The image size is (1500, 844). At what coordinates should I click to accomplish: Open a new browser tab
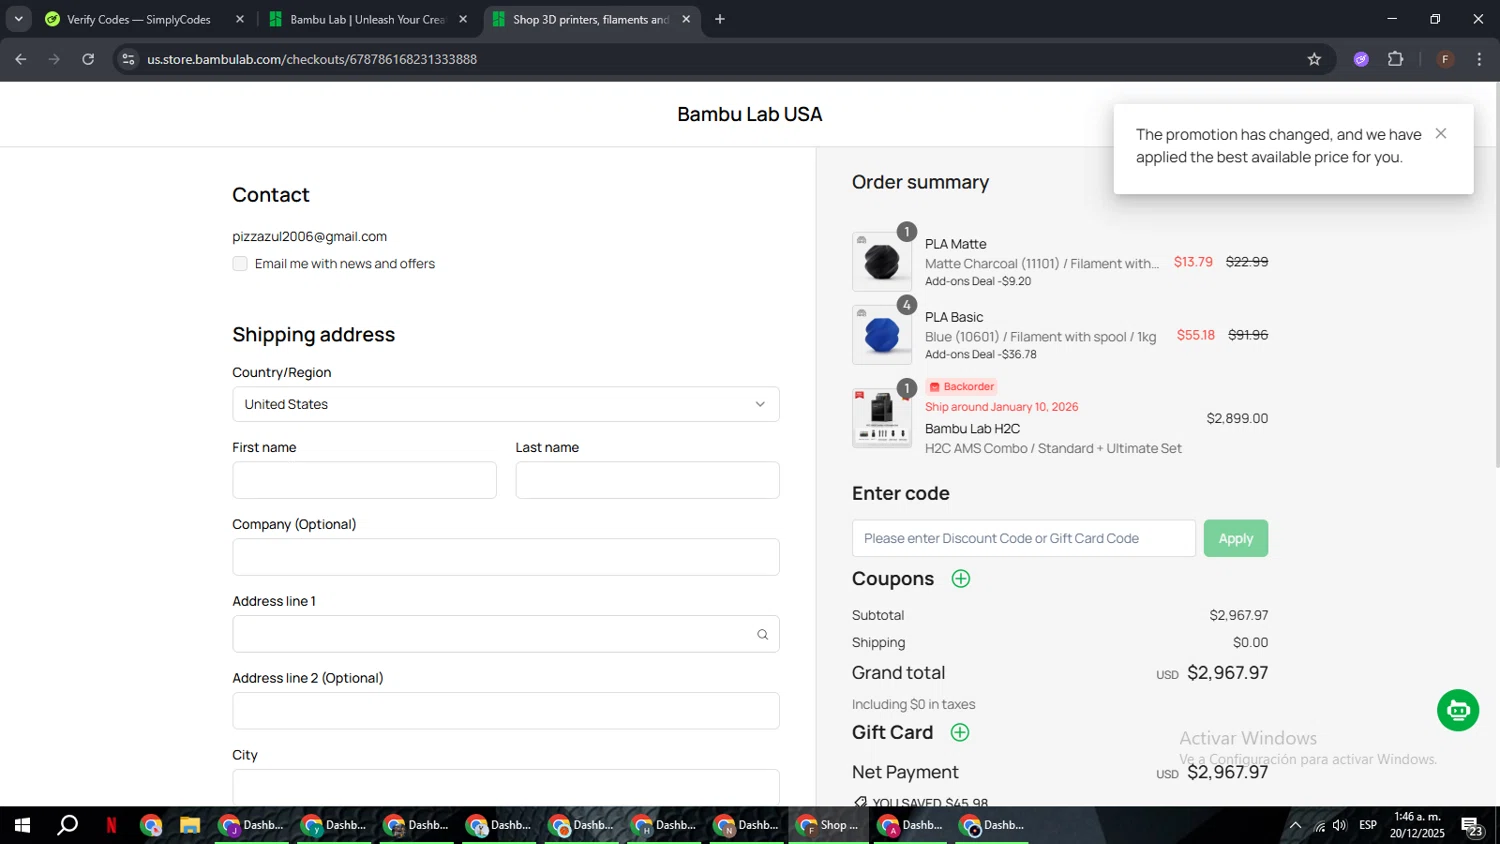pyautogui.click(x=720, y=19)
